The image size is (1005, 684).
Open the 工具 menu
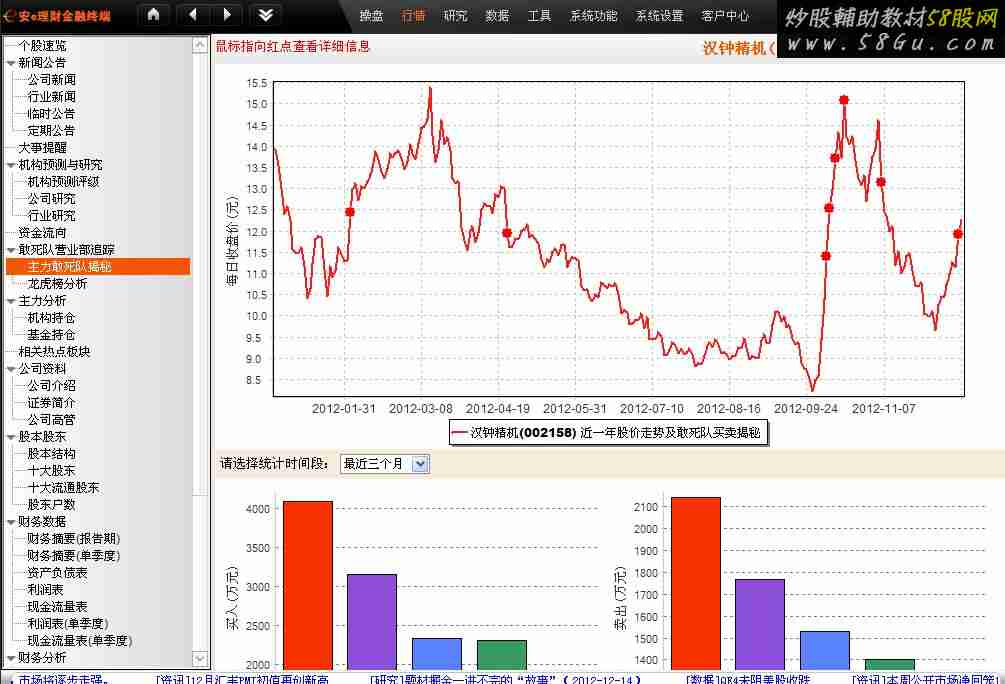click(539, 16)
